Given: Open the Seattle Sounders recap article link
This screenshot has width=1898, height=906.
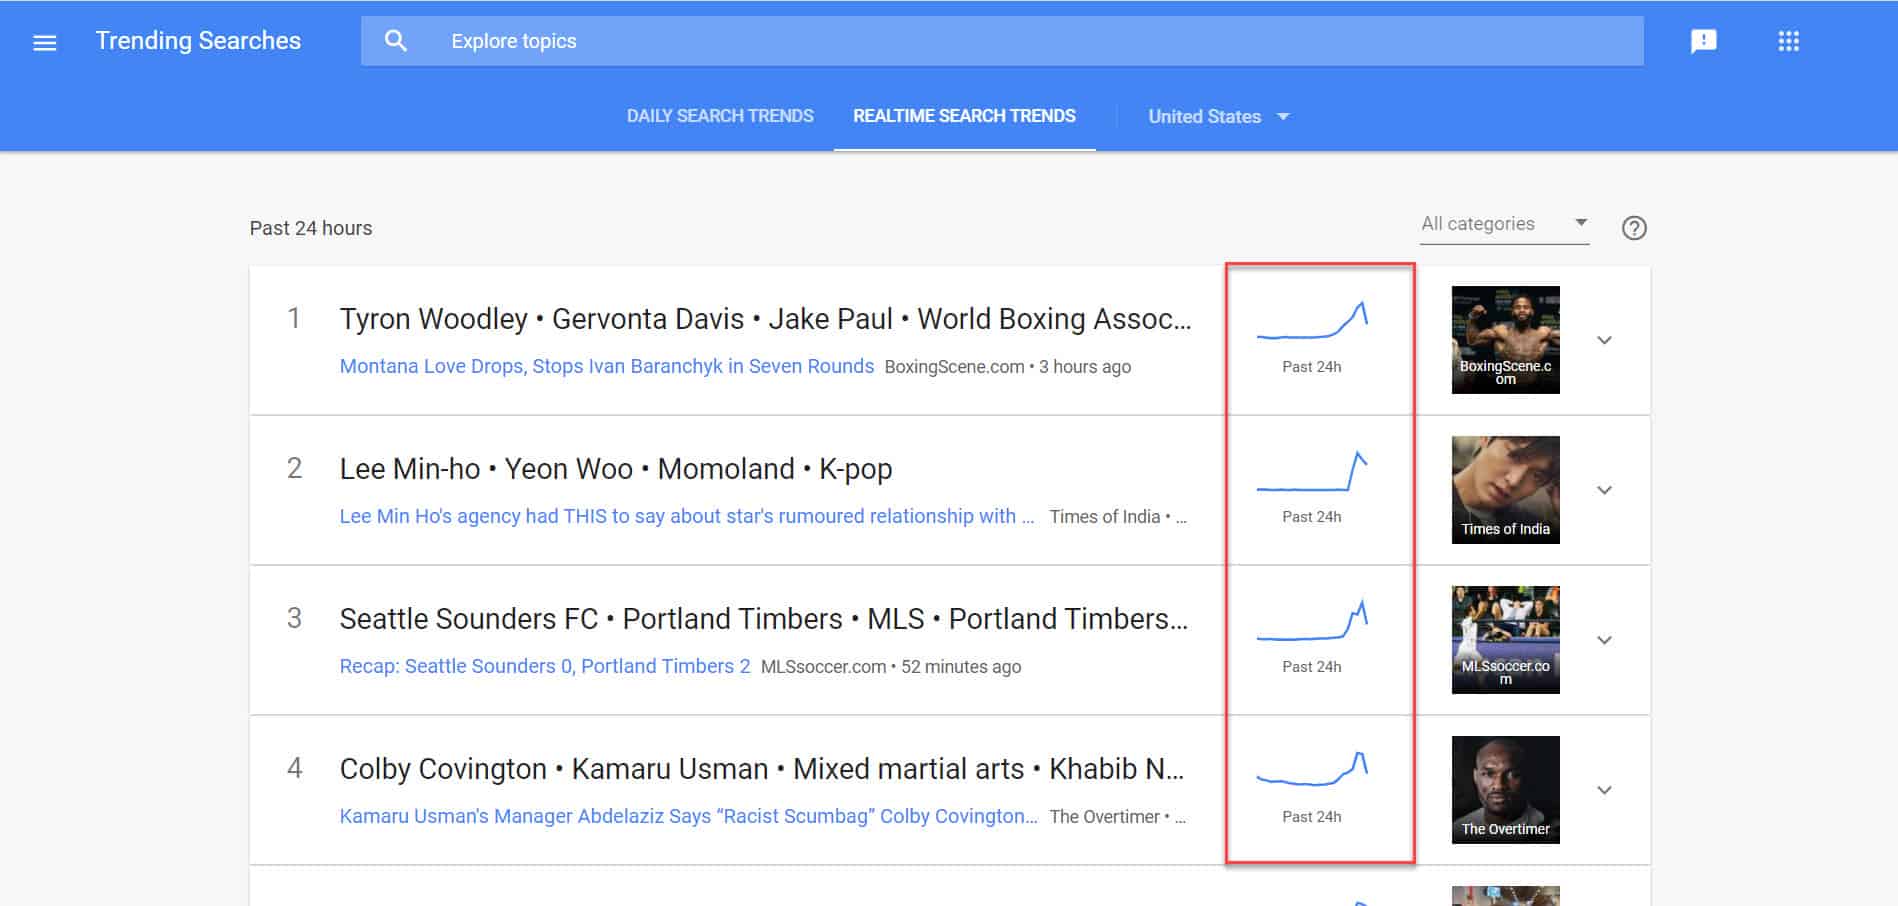Looking at the screenshot, I should pos(544,666).
